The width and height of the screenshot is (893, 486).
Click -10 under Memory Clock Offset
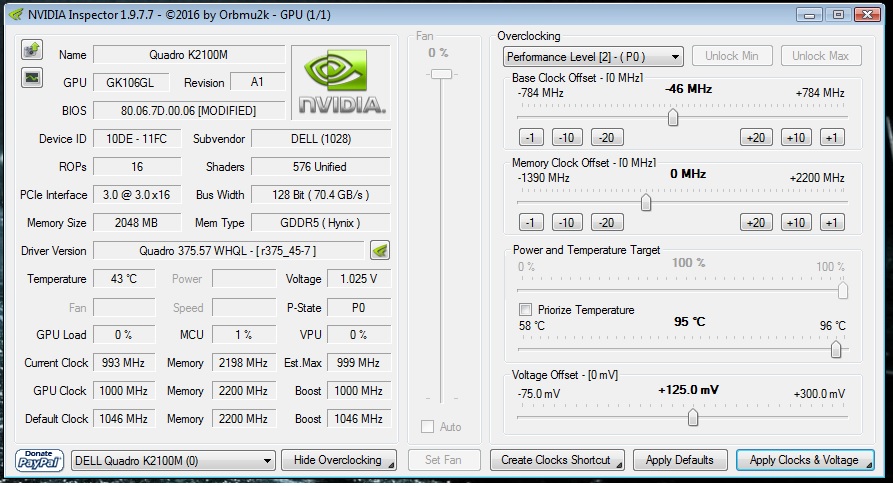tap(567, 222)
